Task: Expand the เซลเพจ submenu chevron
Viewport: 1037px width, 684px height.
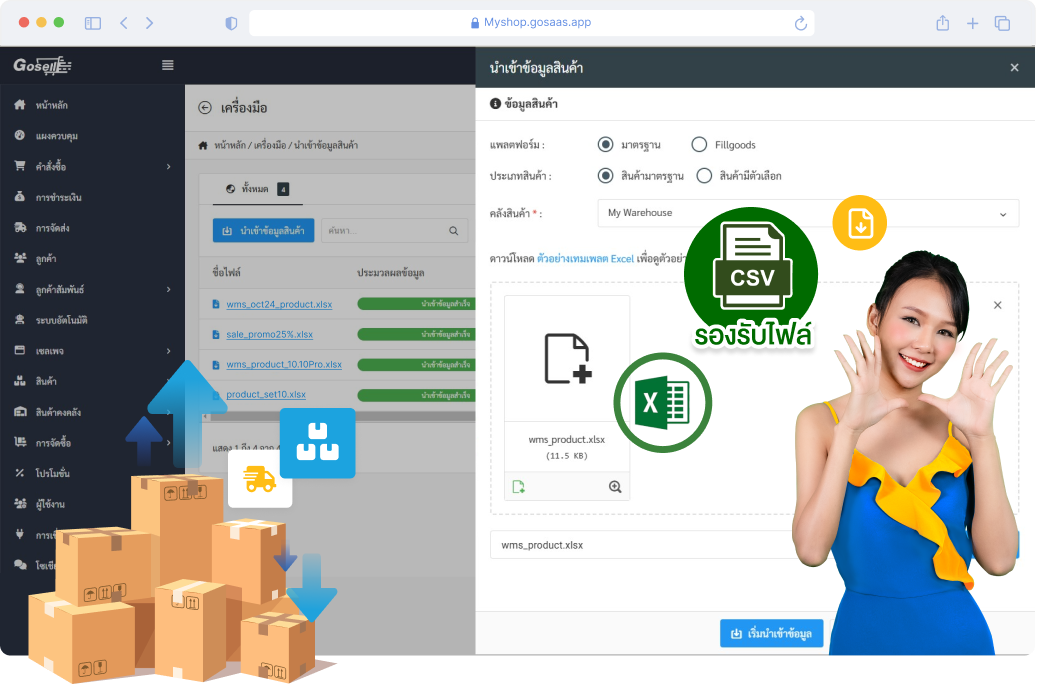Action: coord(169,351)
